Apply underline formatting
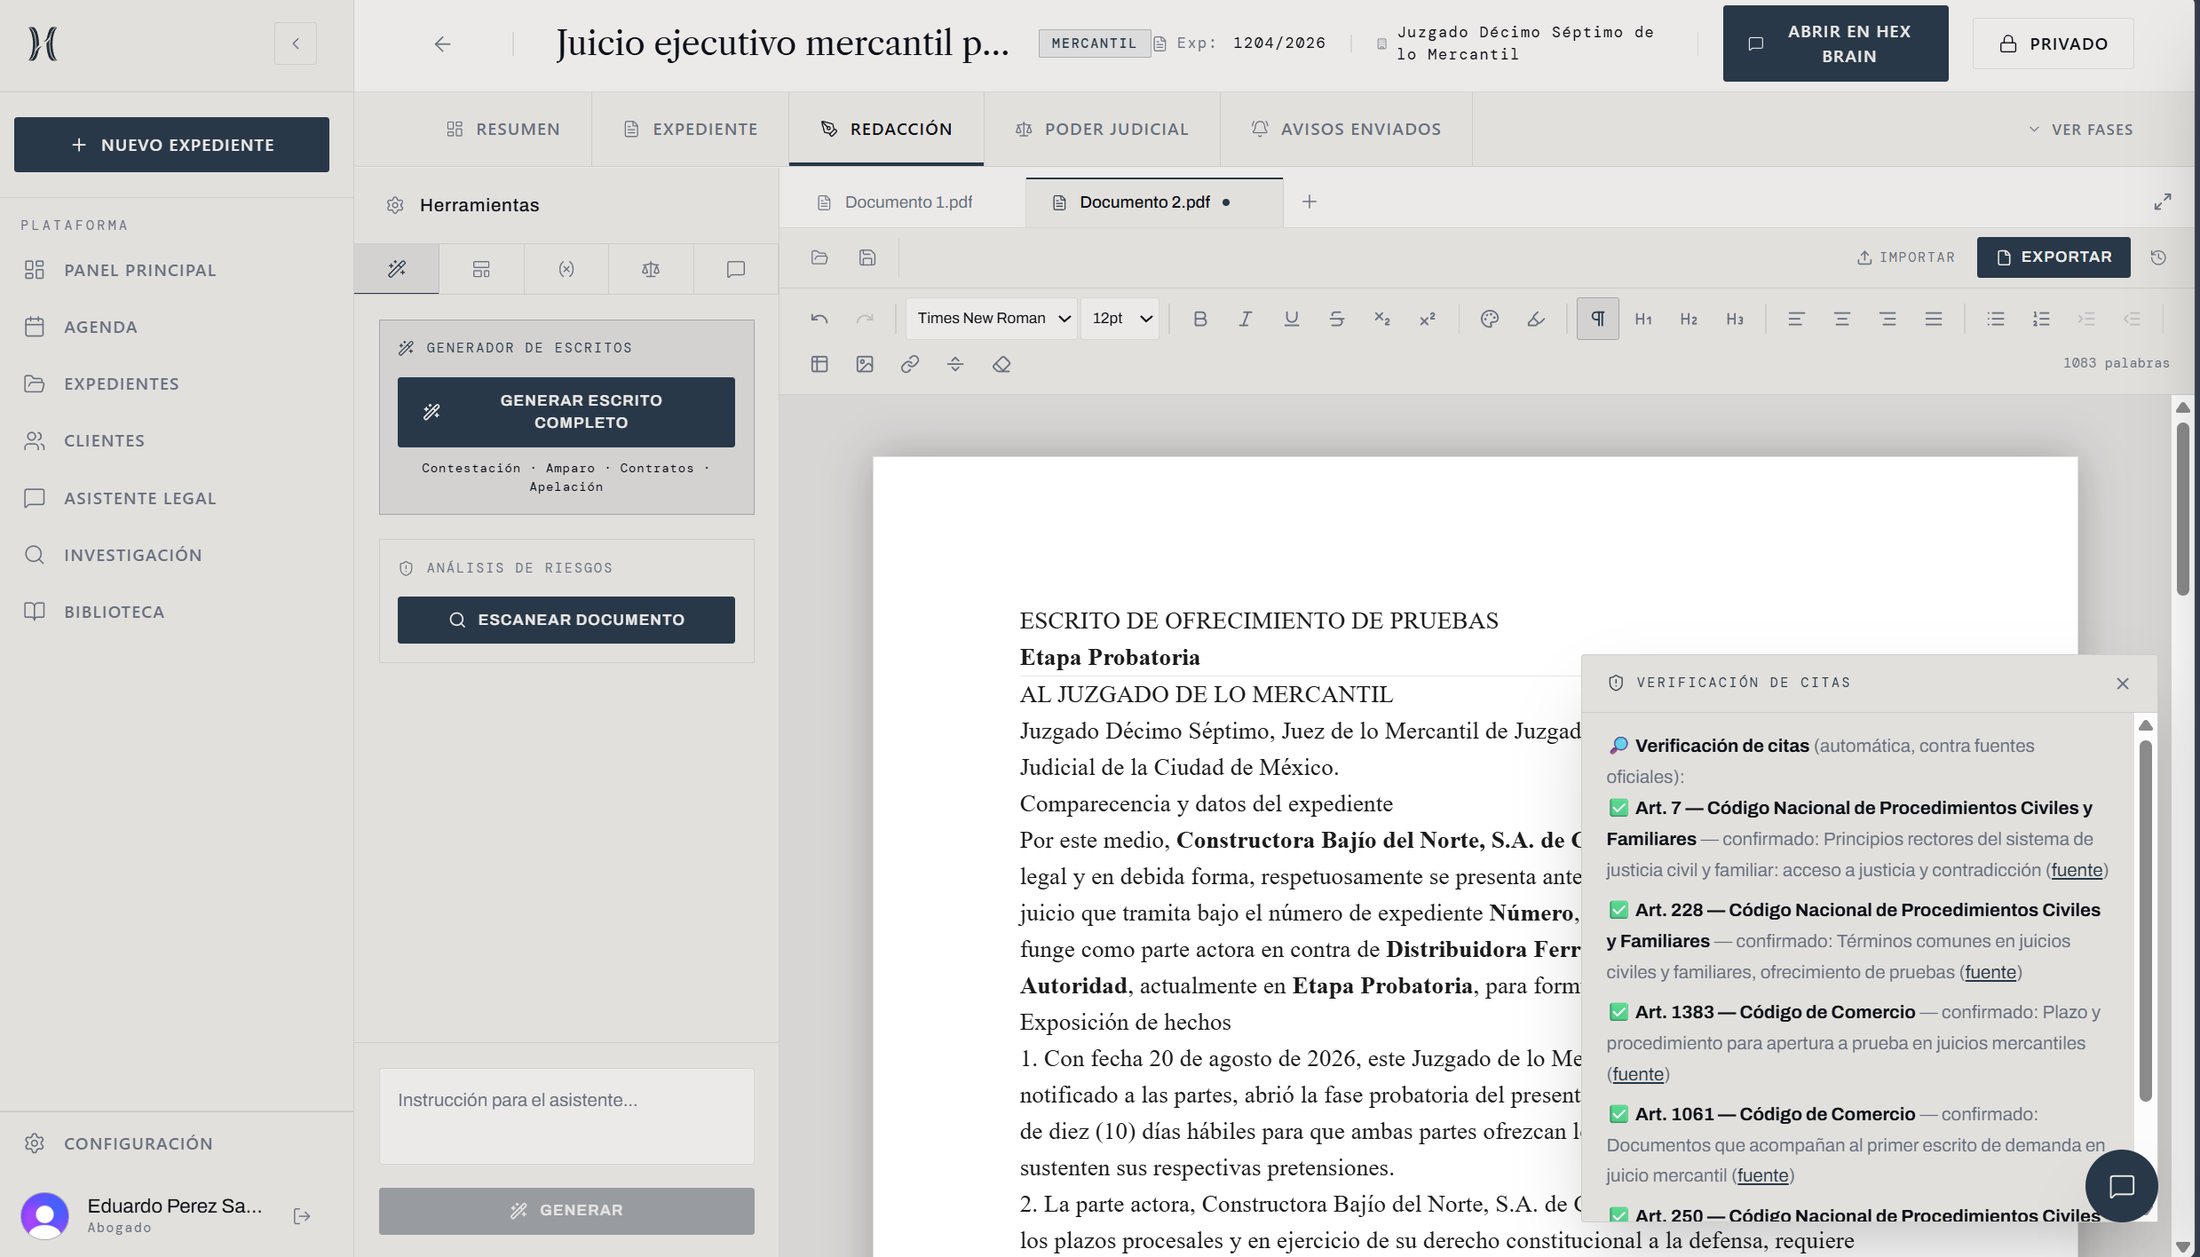 (1291, 318)
